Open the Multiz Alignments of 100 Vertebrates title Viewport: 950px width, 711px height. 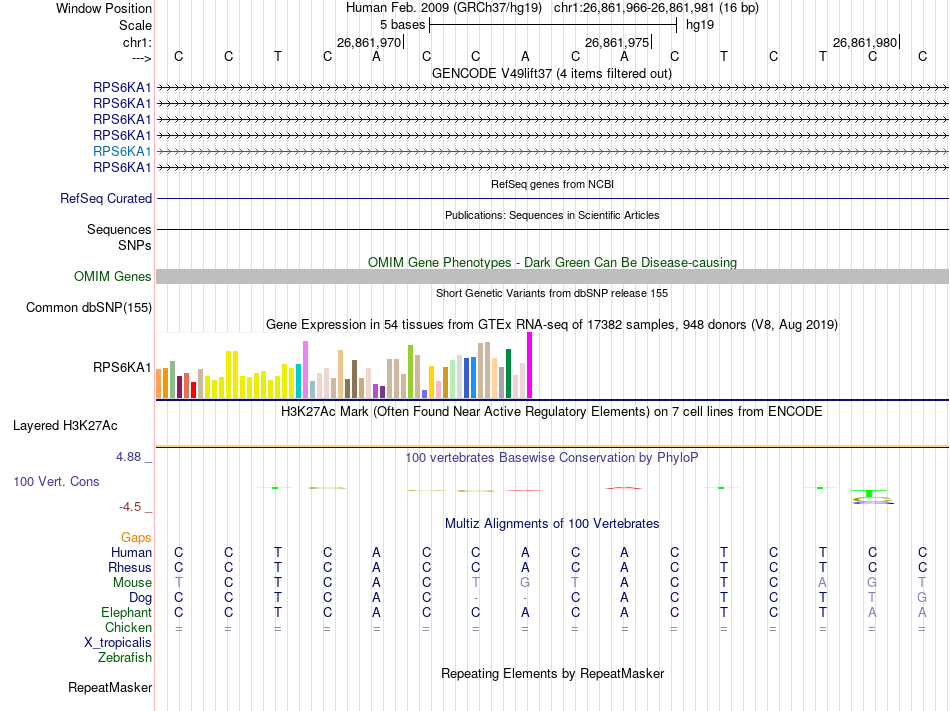[x=552, y=524]
